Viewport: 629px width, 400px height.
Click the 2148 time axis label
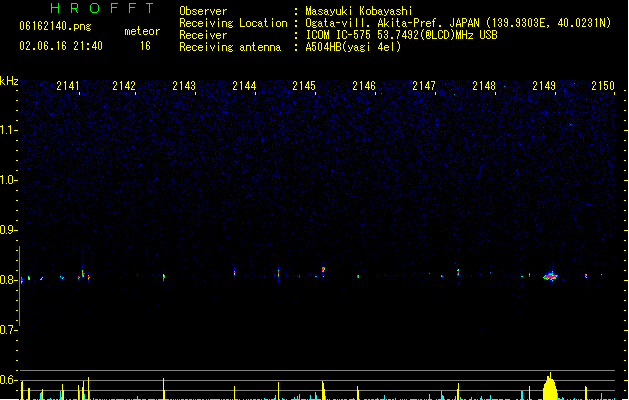coord(484,86)
